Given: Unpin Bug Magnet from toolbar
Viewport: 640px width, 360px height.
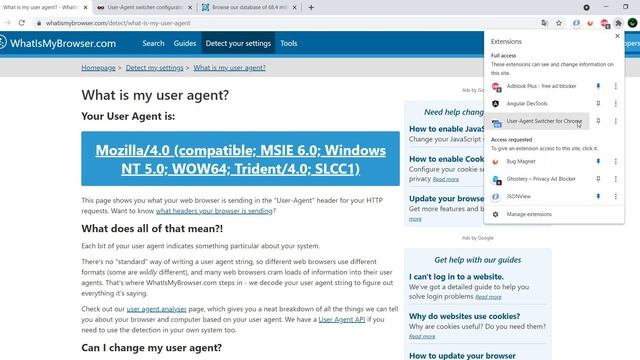Looking at the screenshot, I should pyautogui.click(x=598, y=162).
